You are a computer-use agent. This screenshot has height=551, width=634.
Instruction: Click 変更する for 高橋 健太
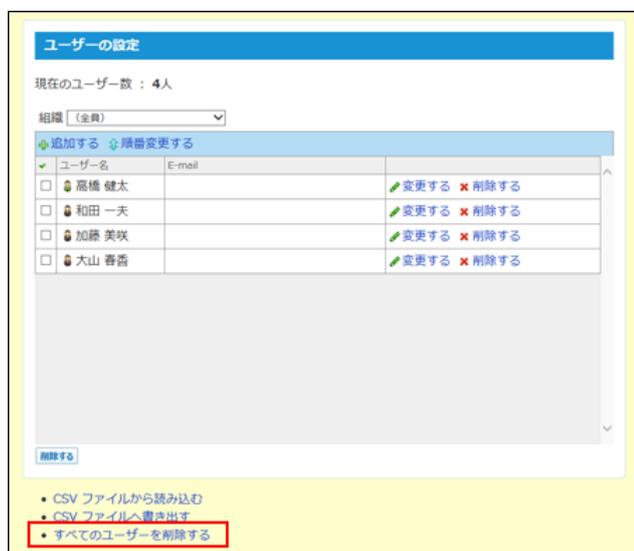pos(426,186)
